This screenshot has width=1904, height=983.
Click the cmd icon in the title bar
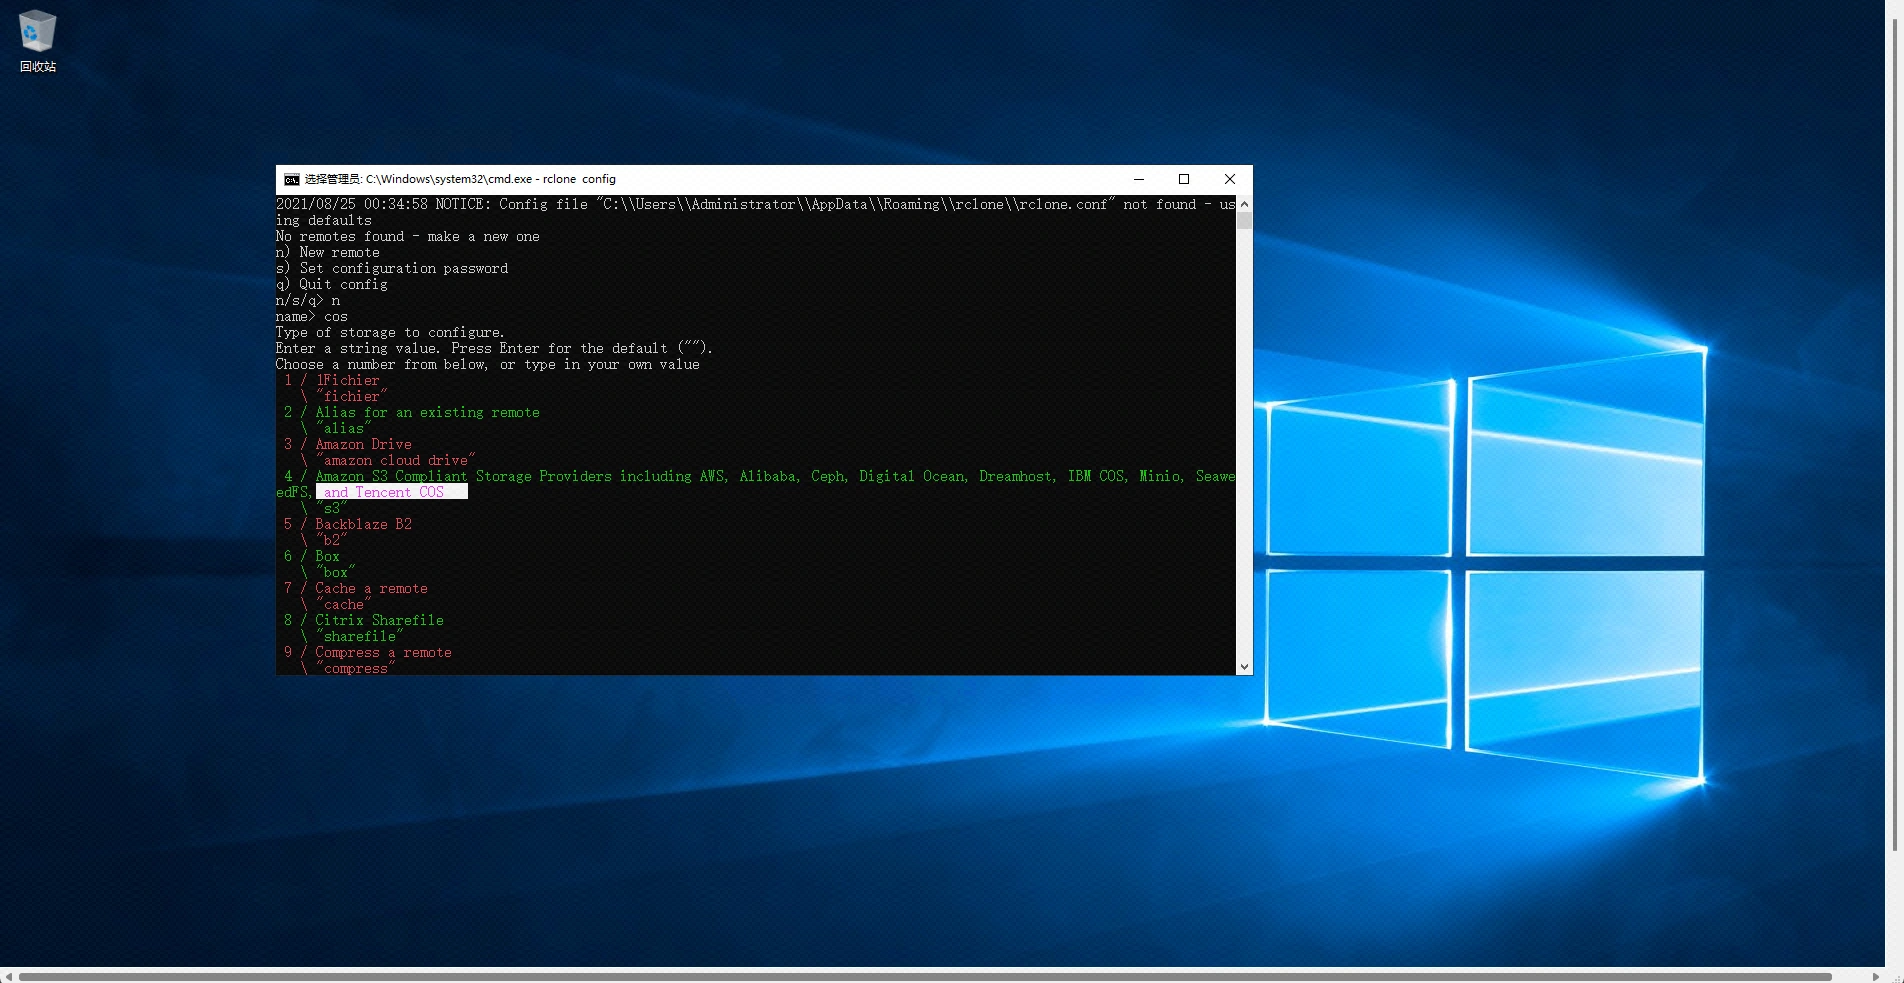[x=291, y=179]
